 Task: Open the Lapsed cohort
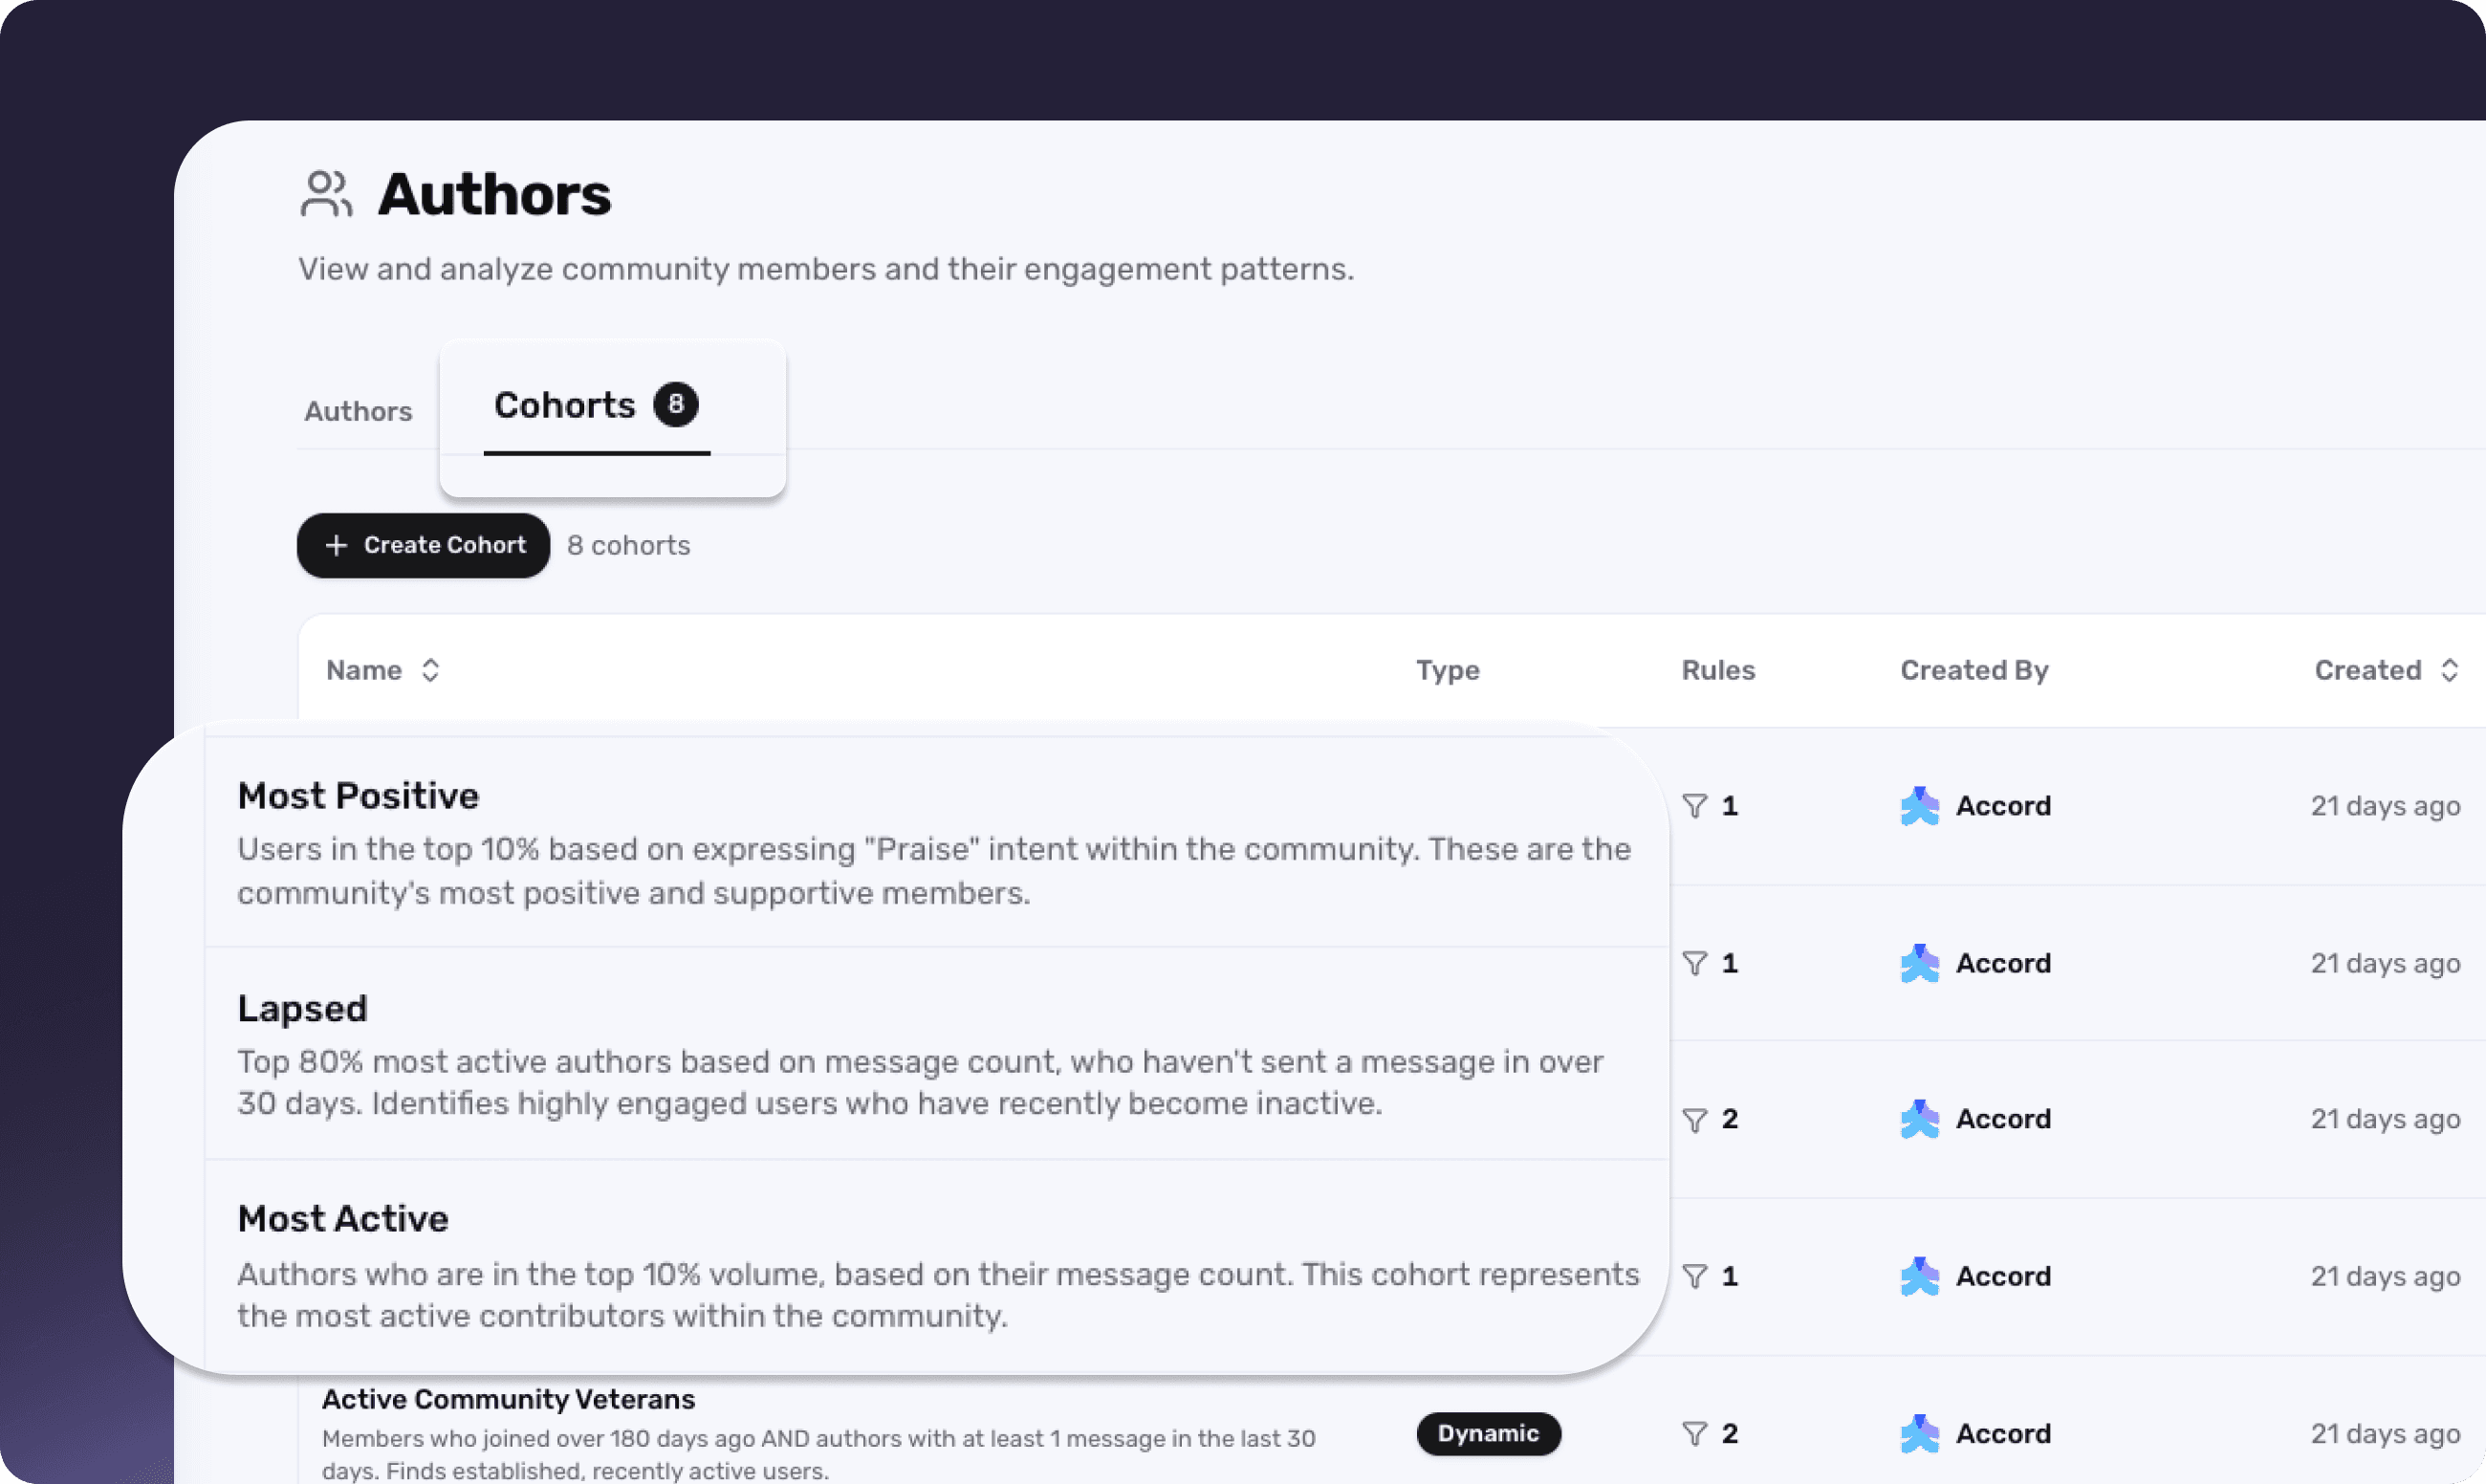[302, 1008]
